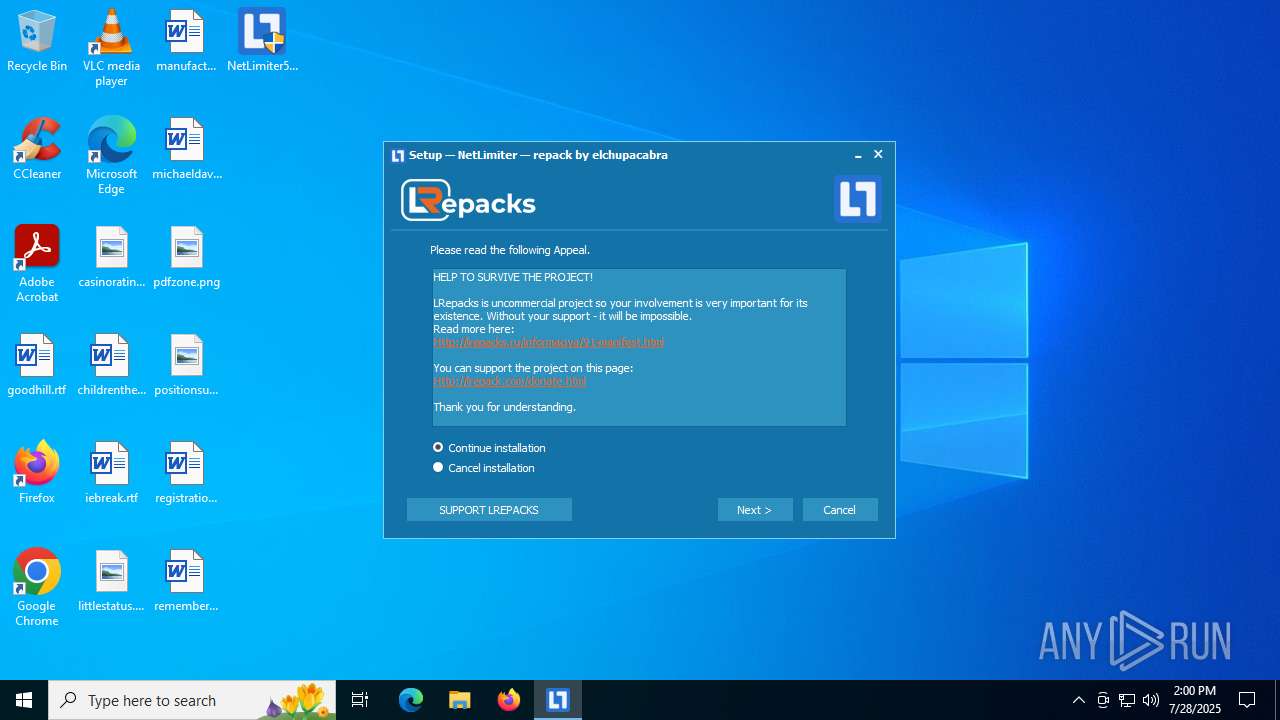Select the casinoratin... image file
The width and height of the screenshot is (1280, 720).
click(111, 258)
